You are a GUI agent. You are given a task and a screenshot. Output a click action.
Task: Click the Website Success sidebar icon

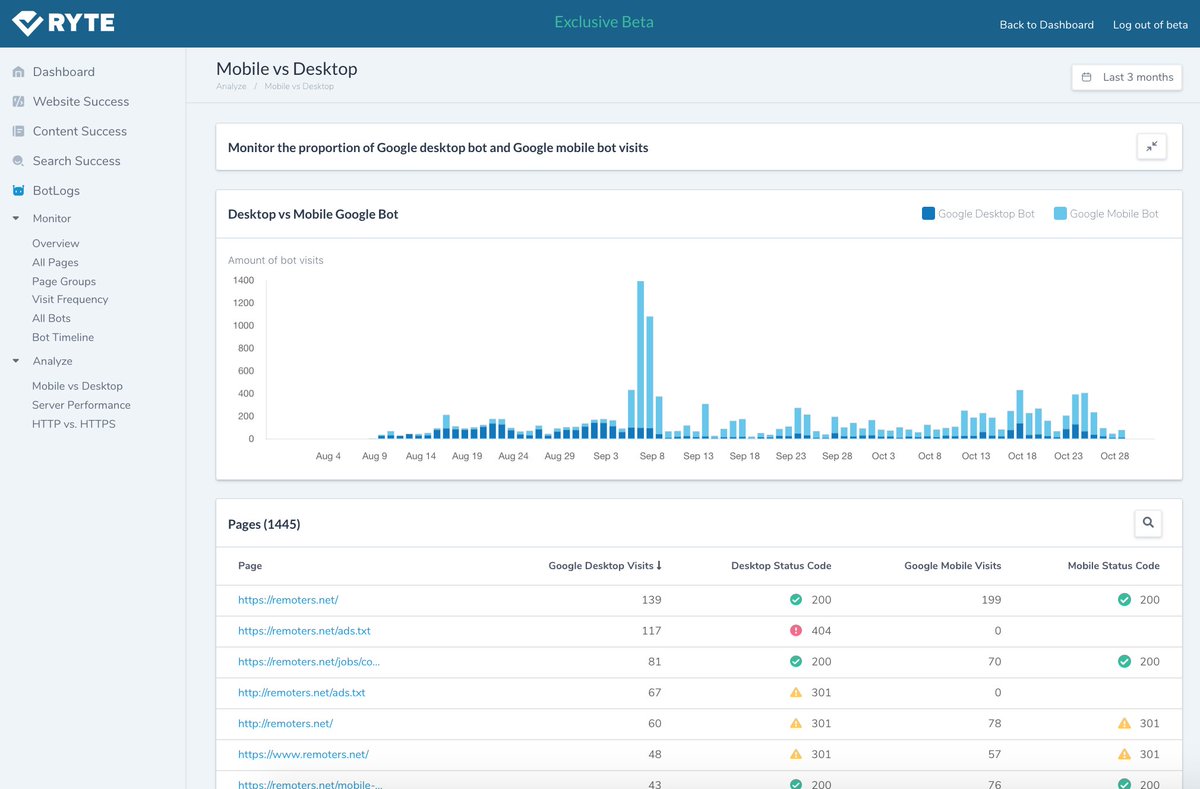[18, 102]
